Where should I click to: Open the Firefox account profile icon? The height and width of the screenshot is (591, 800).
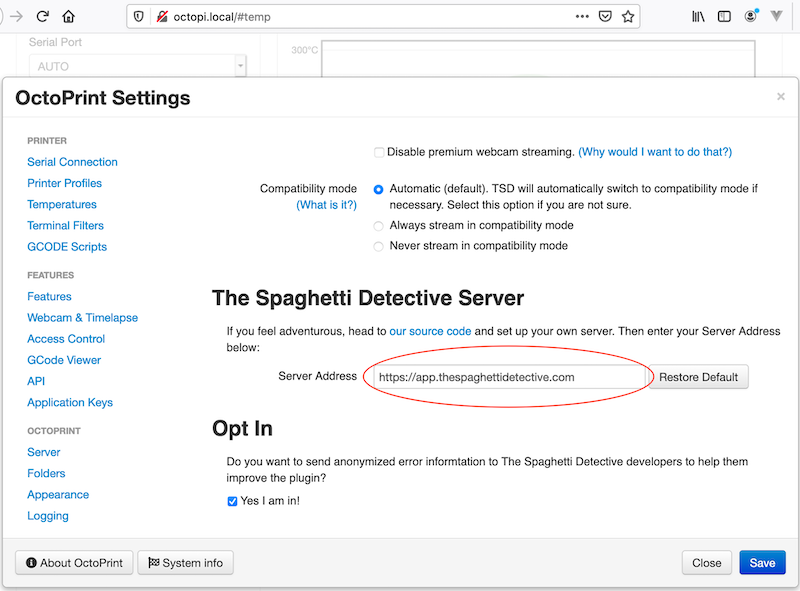751,16
